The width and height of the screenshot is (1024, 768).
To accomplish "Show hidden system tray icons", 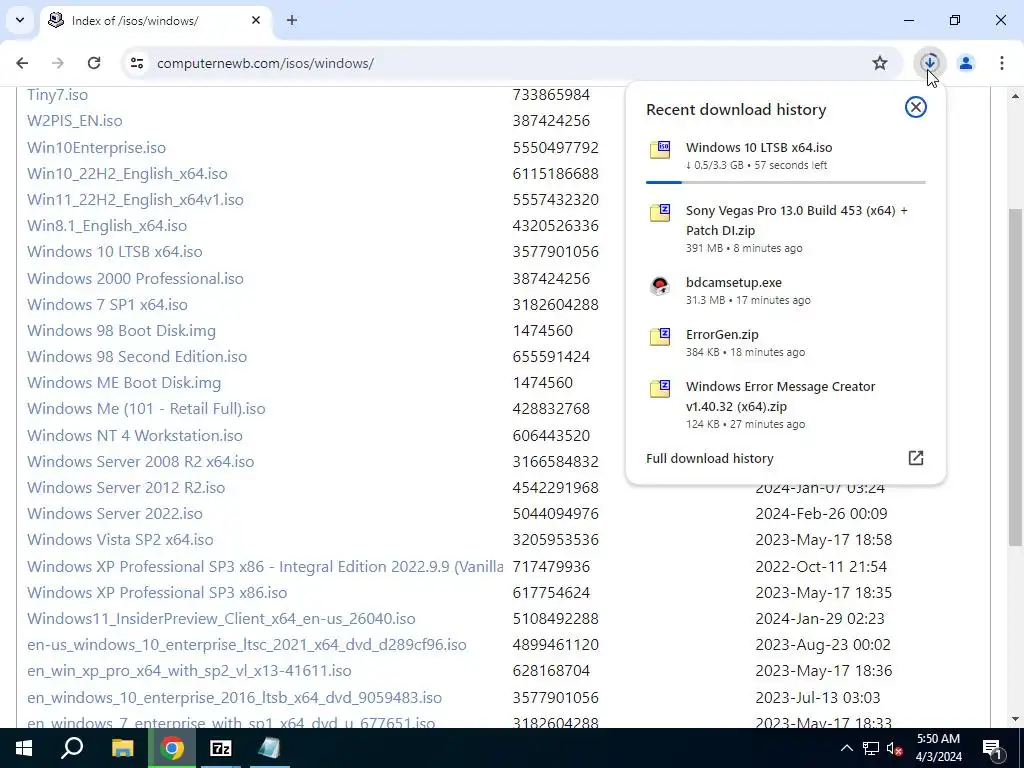I will 846,748.
